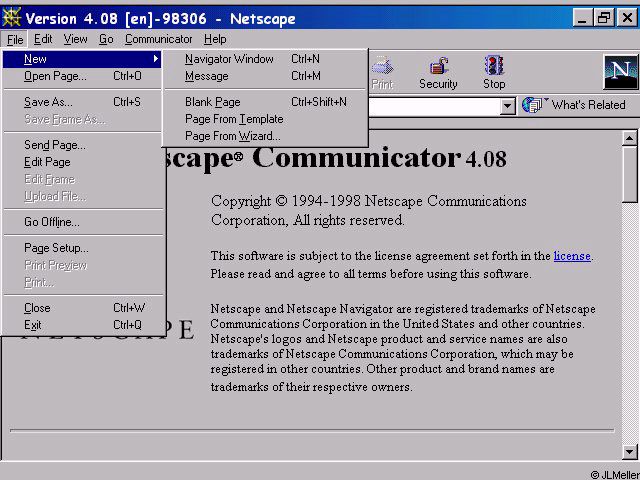The width and height of the screenshot is (640, 480).
Task: Choose Edit Page menu item
Action: [x=83, y=162]
